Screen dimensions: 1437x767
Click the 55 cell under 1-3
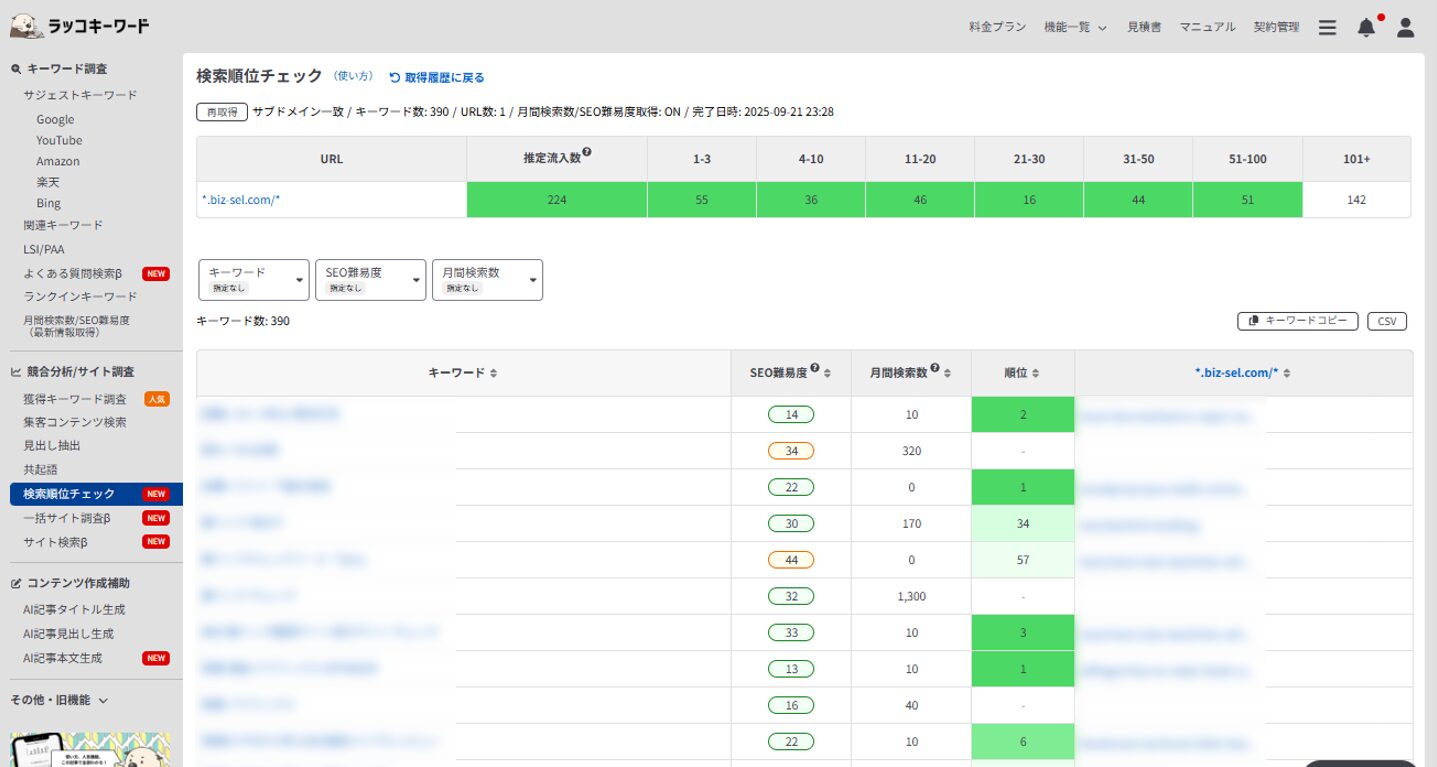click(x=702, y=200)
